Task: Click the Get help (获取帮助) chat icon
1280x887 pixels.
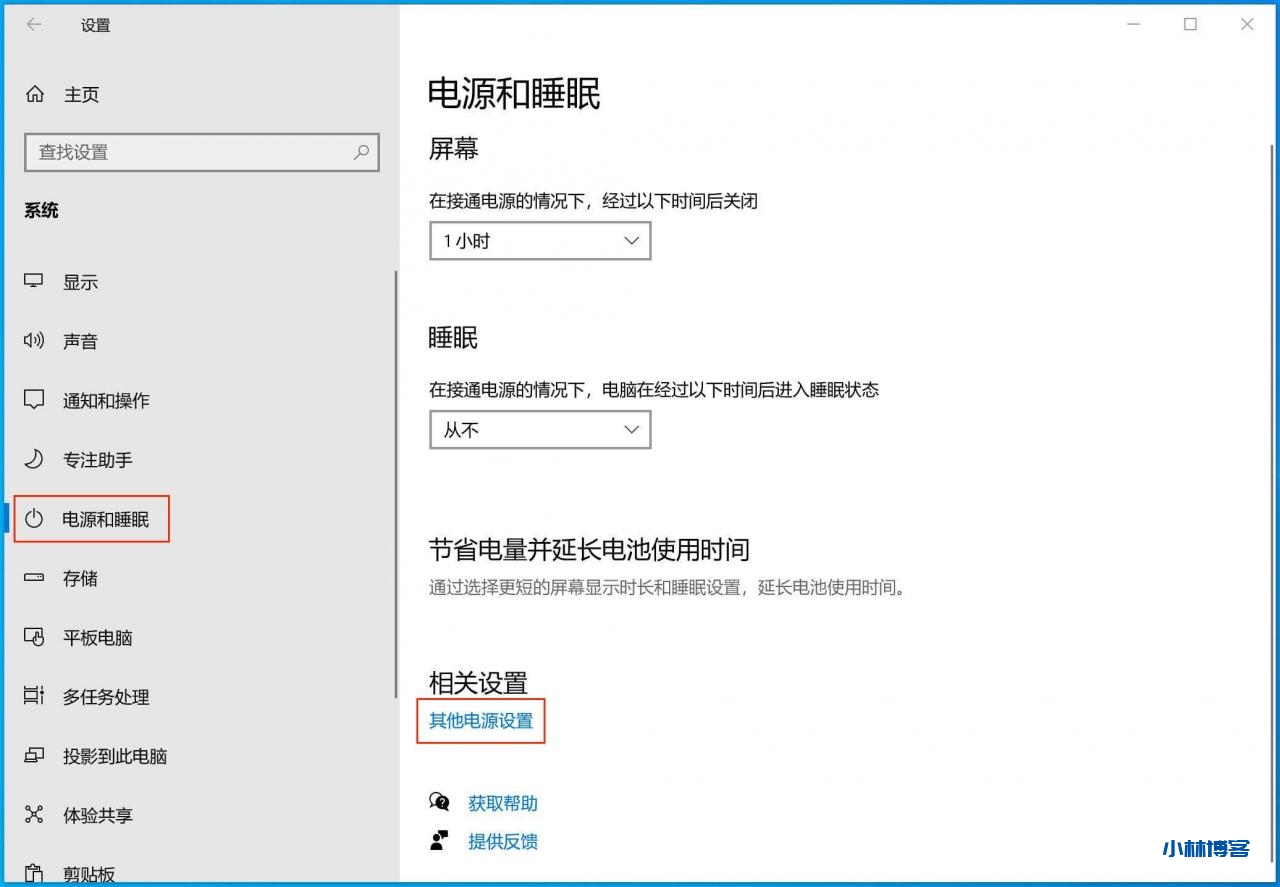Action: pyautogui.click(x=440, y=802)
